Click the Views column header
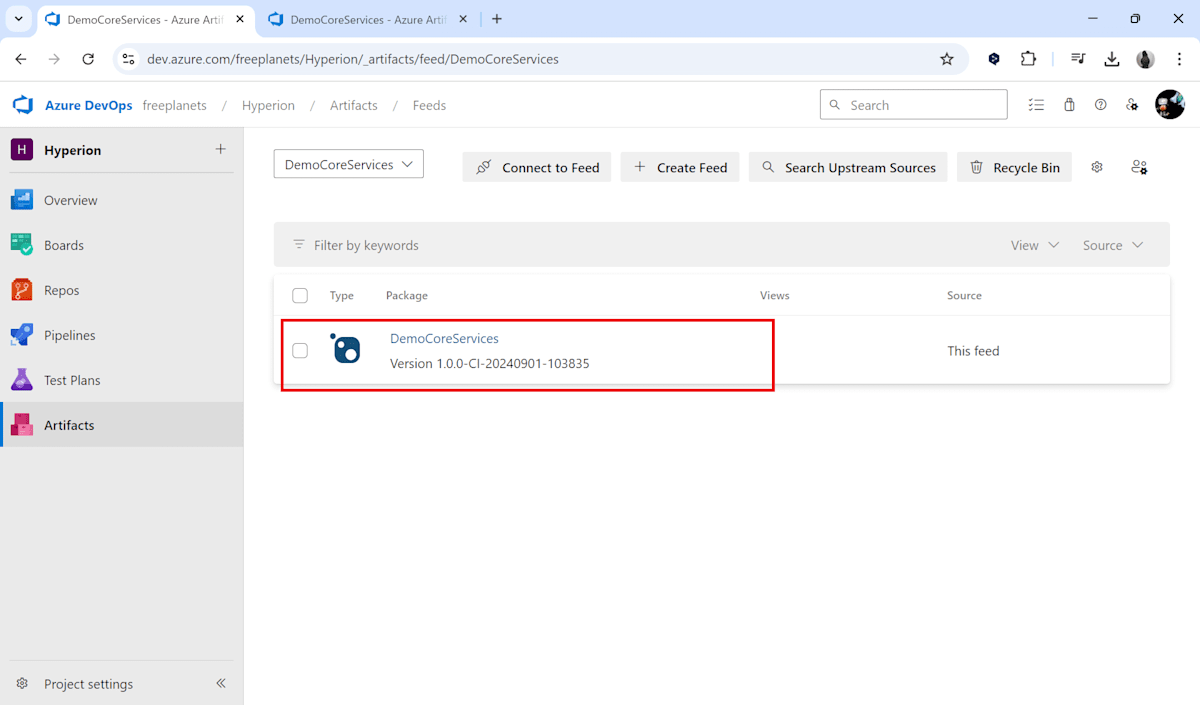 (x=775, y=295)
